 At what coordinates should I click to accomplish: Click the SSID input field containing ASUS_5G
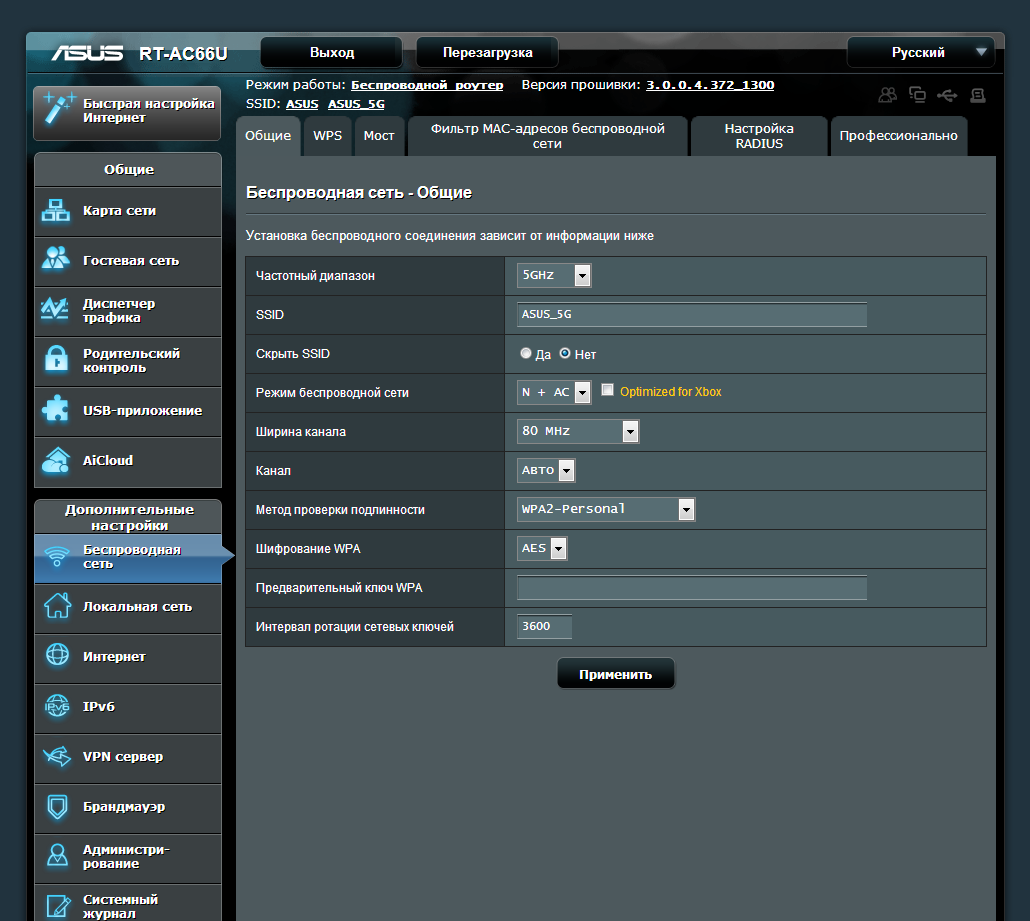coord(692,314)
